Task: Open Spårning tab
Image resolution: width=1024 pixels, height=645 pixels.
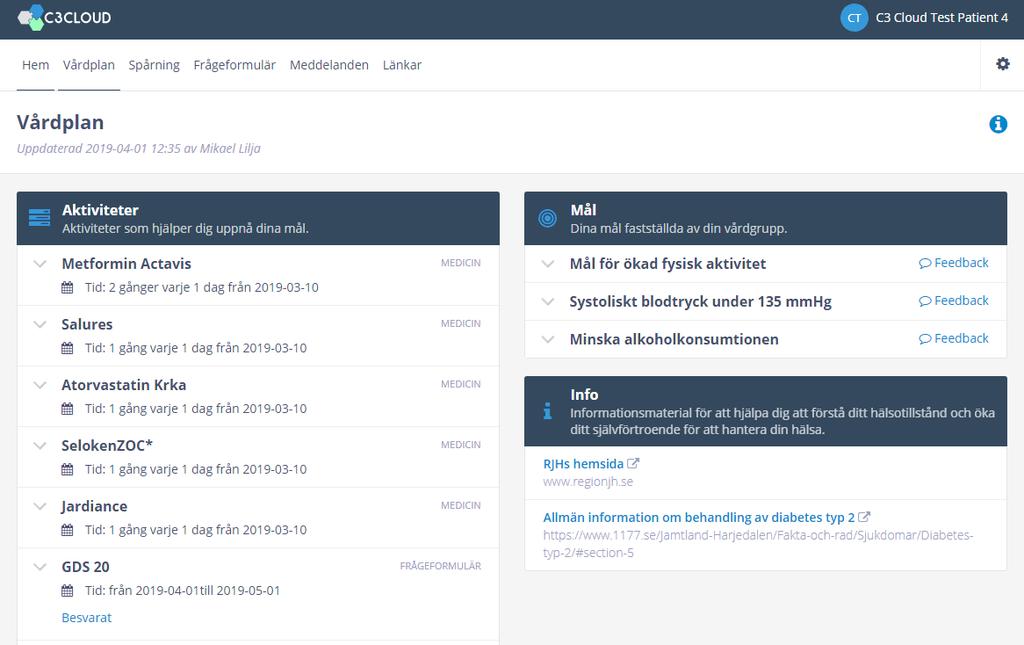Action: coord(154,65)
